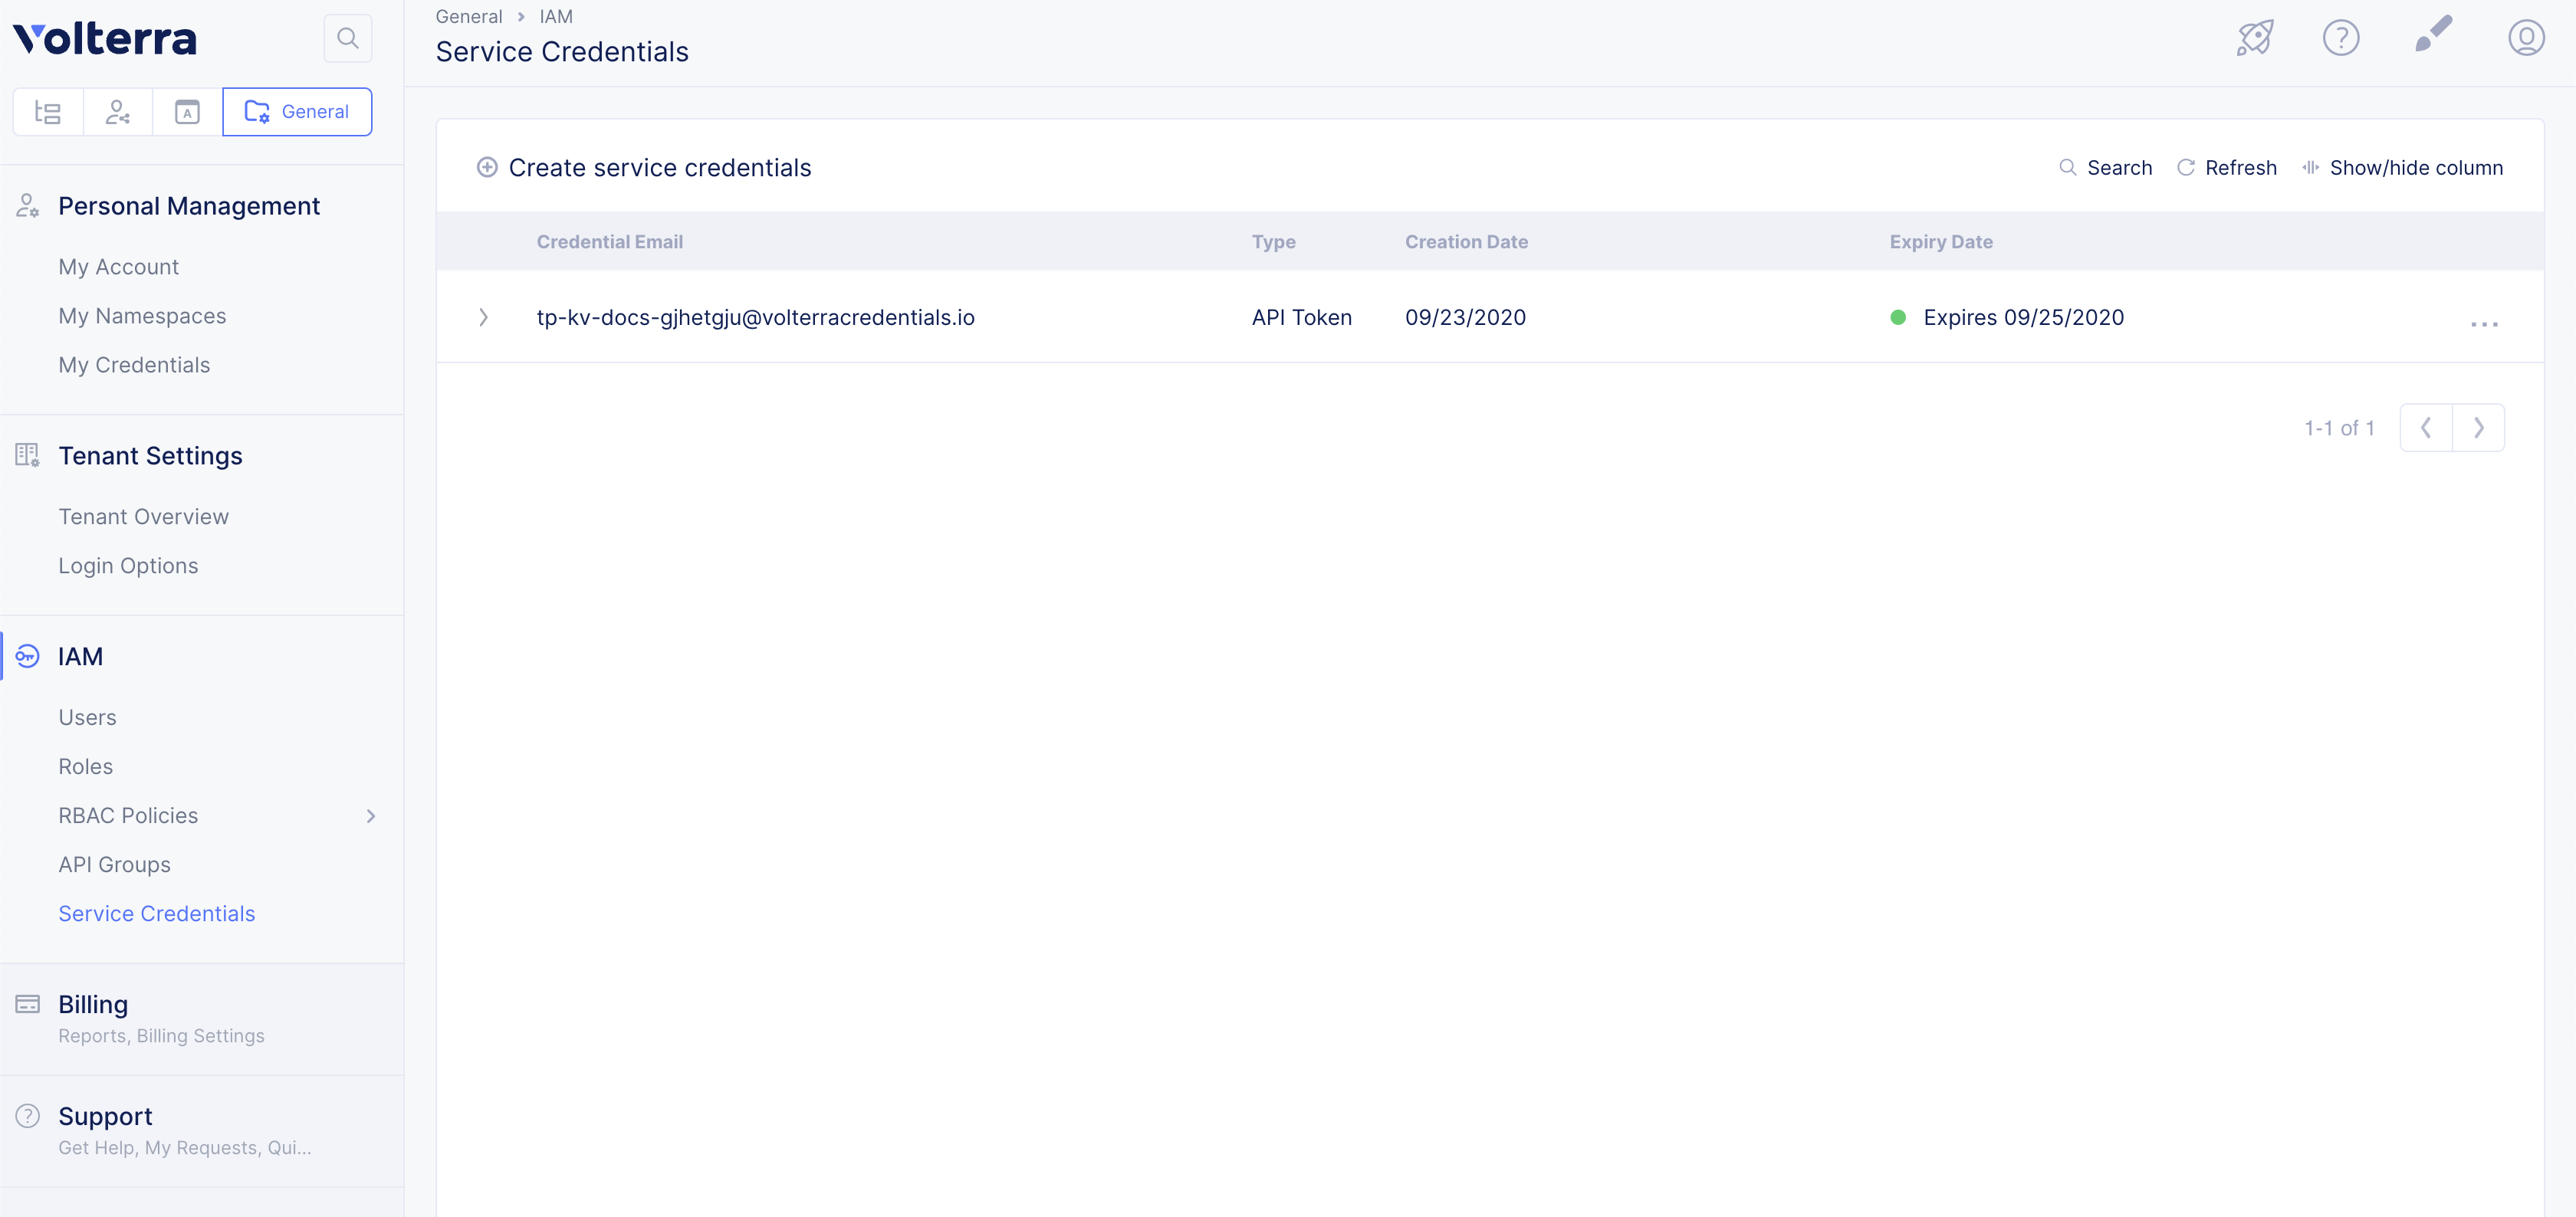Open the user profile icon

(2526, 38)
